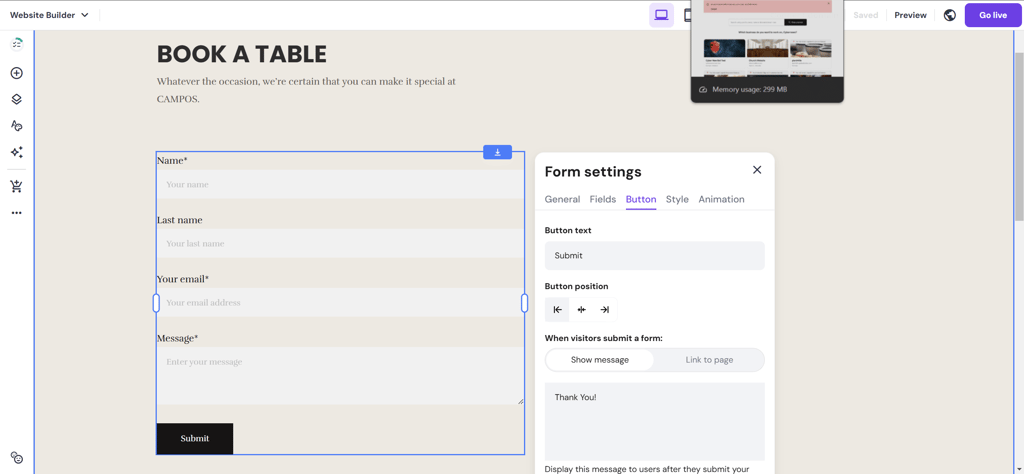
Task: Open the feedback smiley icon in the sidebar
Action: 17,458
